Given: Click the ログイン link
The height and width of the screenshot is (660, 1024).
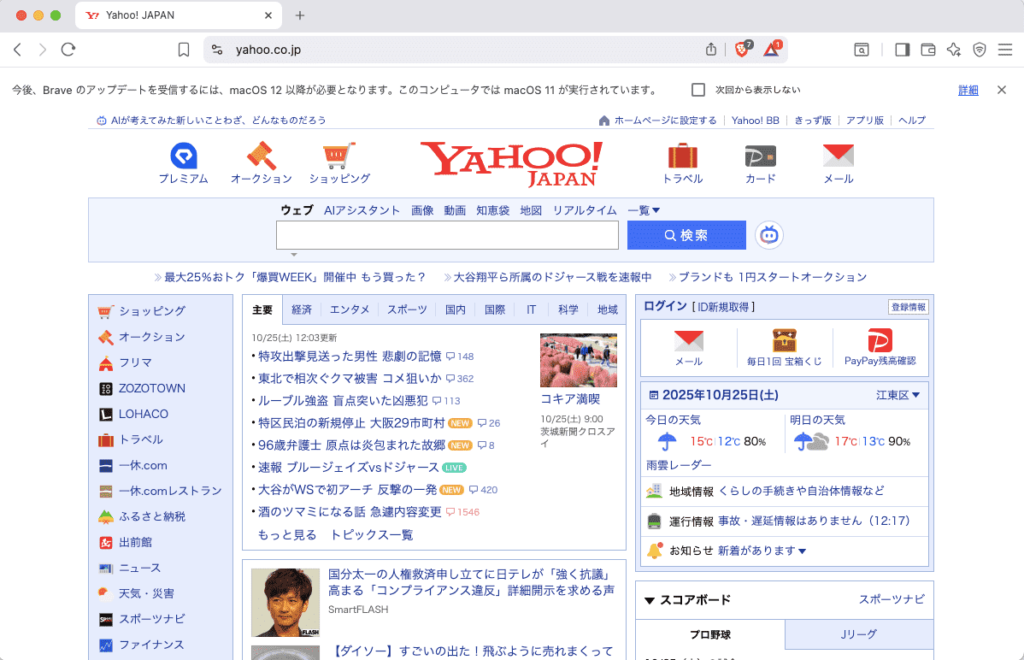Looking at the screenshot, I should pyautogui.click(x=665, y=306).
